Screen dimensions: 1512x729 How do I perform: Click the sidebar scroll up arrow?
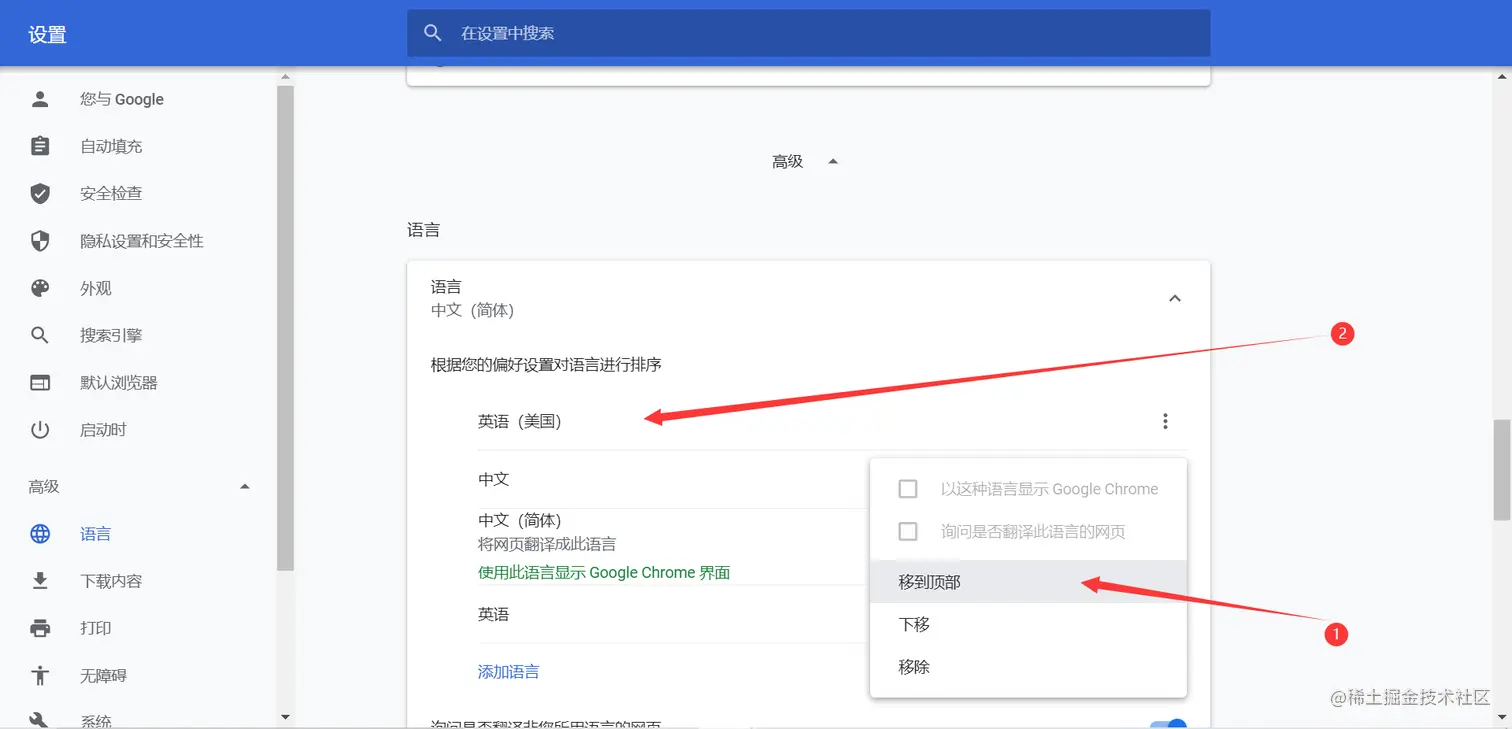click(285, 77)
